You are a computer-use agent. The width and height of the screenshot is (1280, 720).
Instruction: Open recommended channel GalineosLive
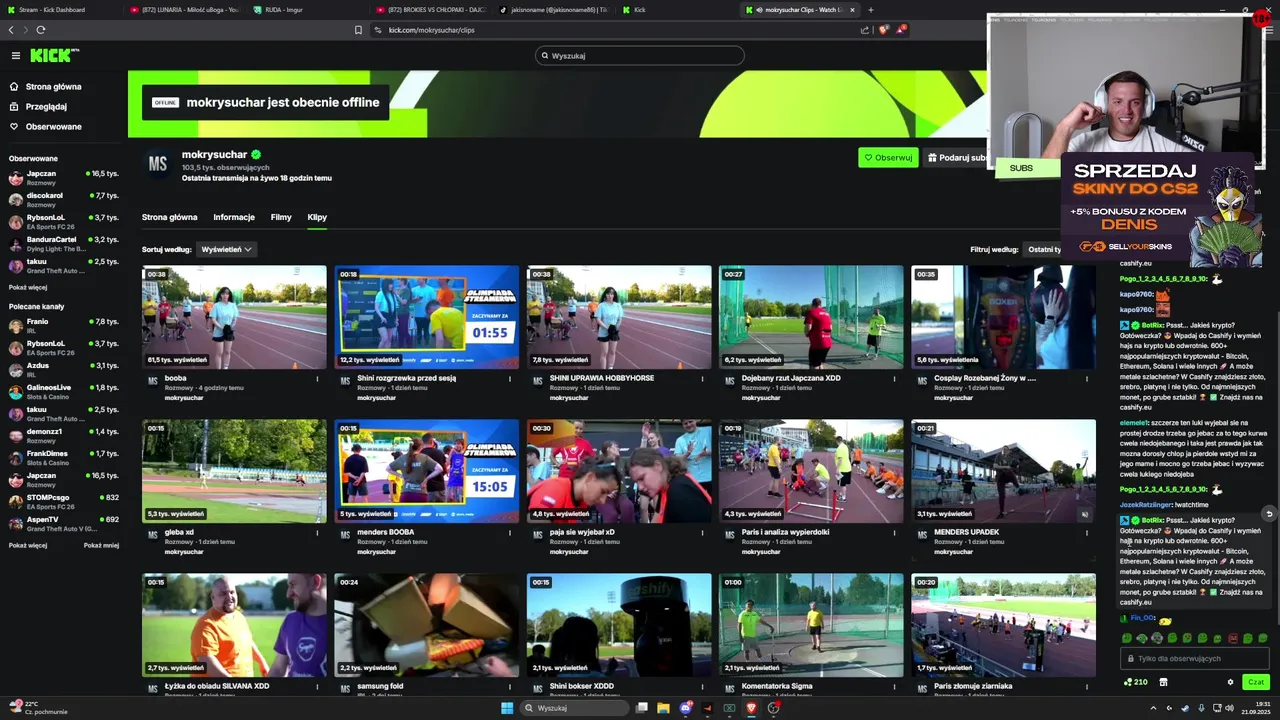[x=64, y=392]
